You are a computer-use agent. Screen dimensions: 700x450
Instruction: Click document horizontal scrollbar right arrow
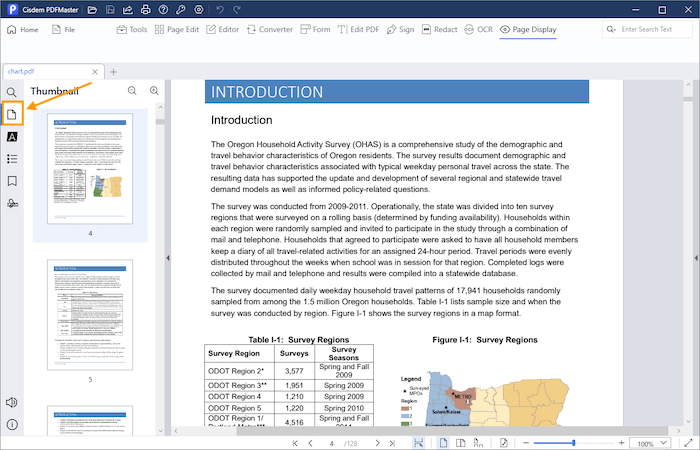click(678, 431)
